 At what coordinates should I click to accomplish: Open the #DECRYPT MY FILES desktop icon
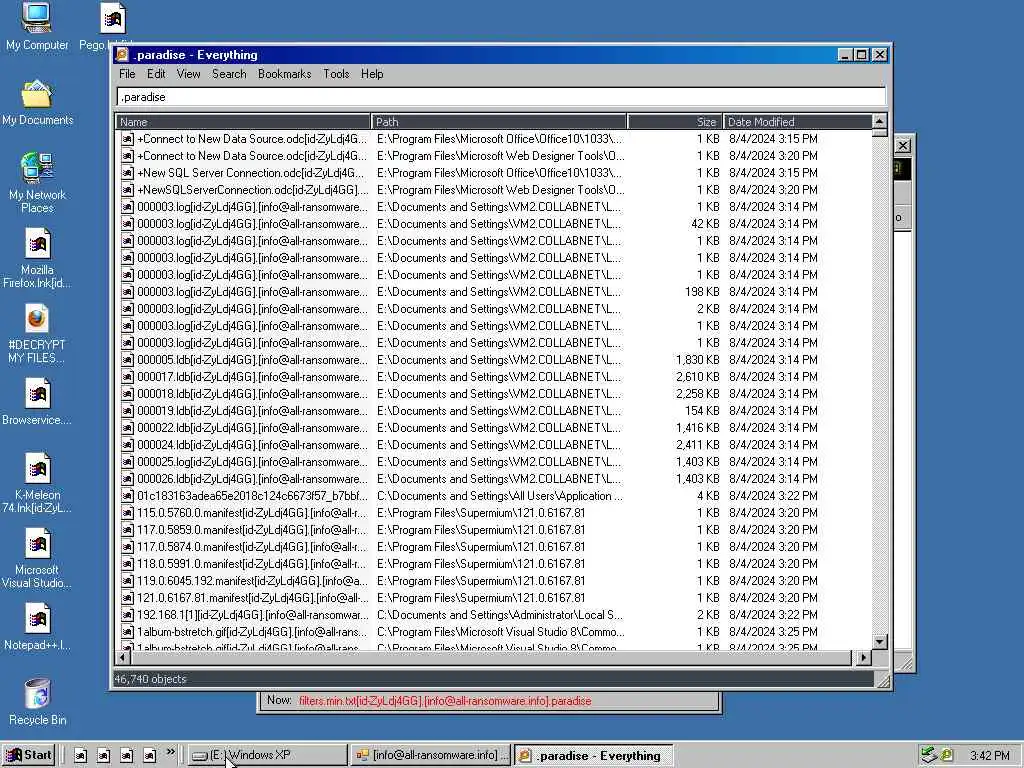37,333
